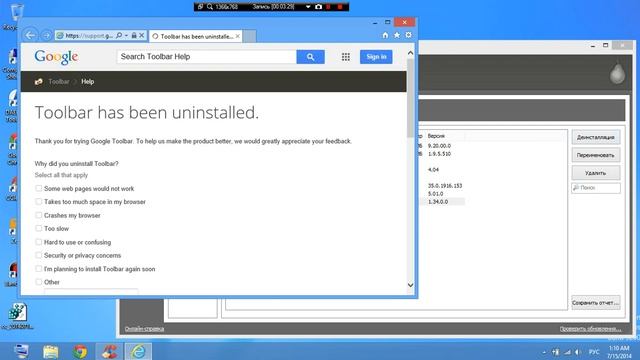Click the search magnifier in the address bar
The width and height of the screenshot is (640, 360).
pyautogui.click(x=119, y=36)
